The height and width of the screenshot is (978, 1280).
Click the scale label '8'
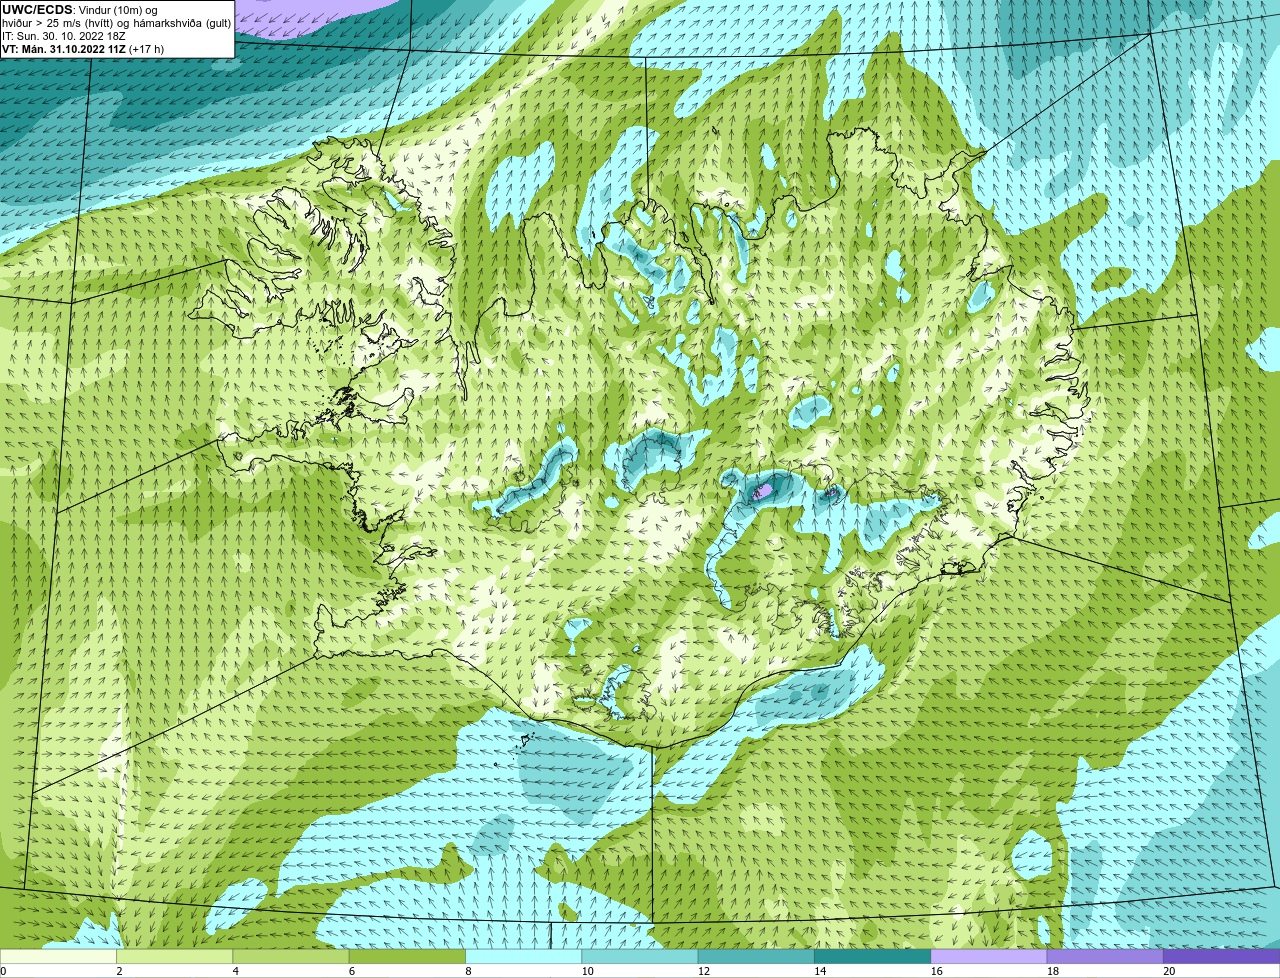click(467, 971)
